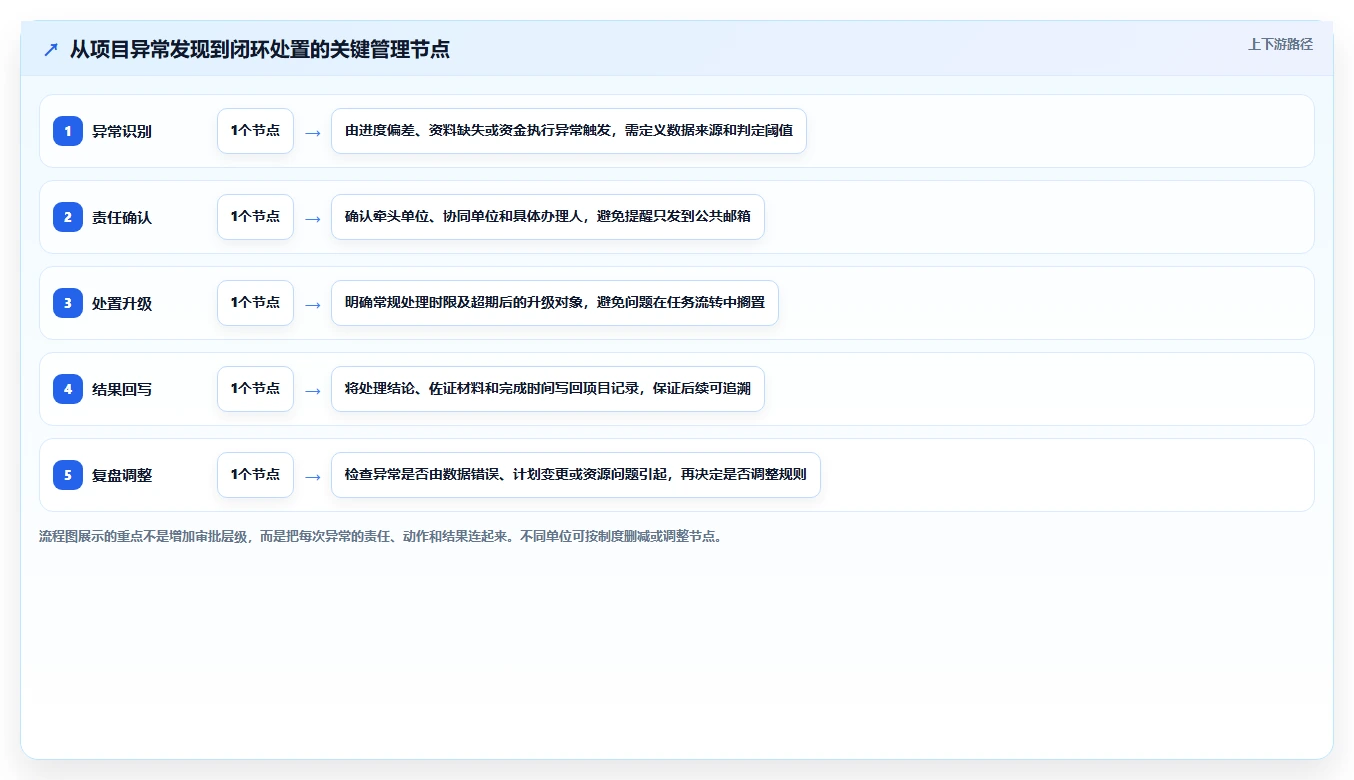The height and width of the screenshot is (780, 1354).
Task: Click the step number 5 badge
Action: click(68, 475)
